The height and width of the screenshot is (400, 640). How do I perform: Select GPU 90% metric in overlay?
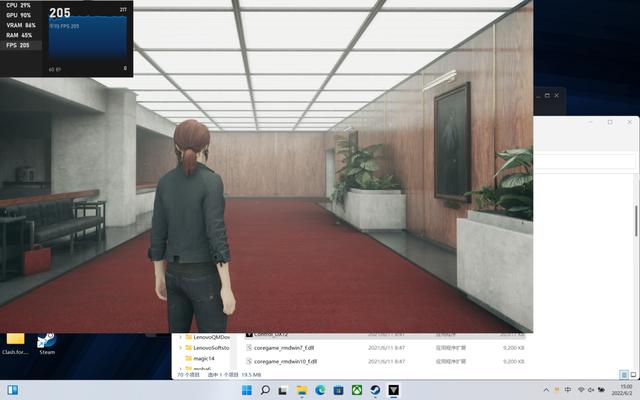tap(19, 15)
